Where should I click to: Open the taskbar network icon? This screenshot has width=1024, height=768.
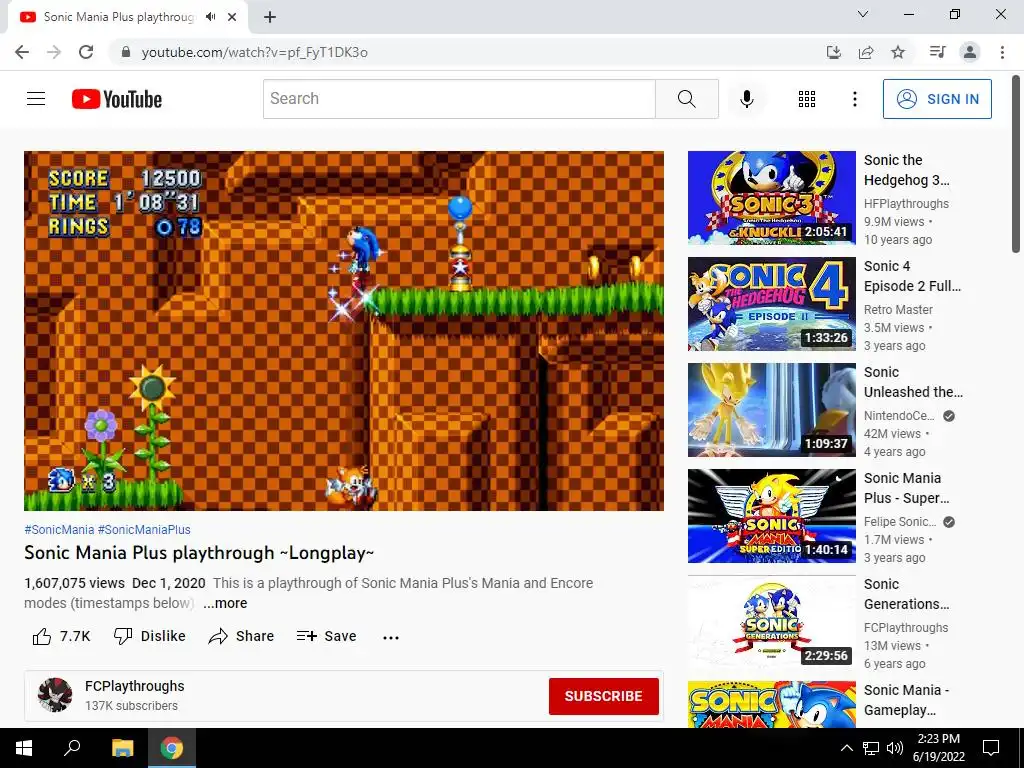tap(871, 748)
